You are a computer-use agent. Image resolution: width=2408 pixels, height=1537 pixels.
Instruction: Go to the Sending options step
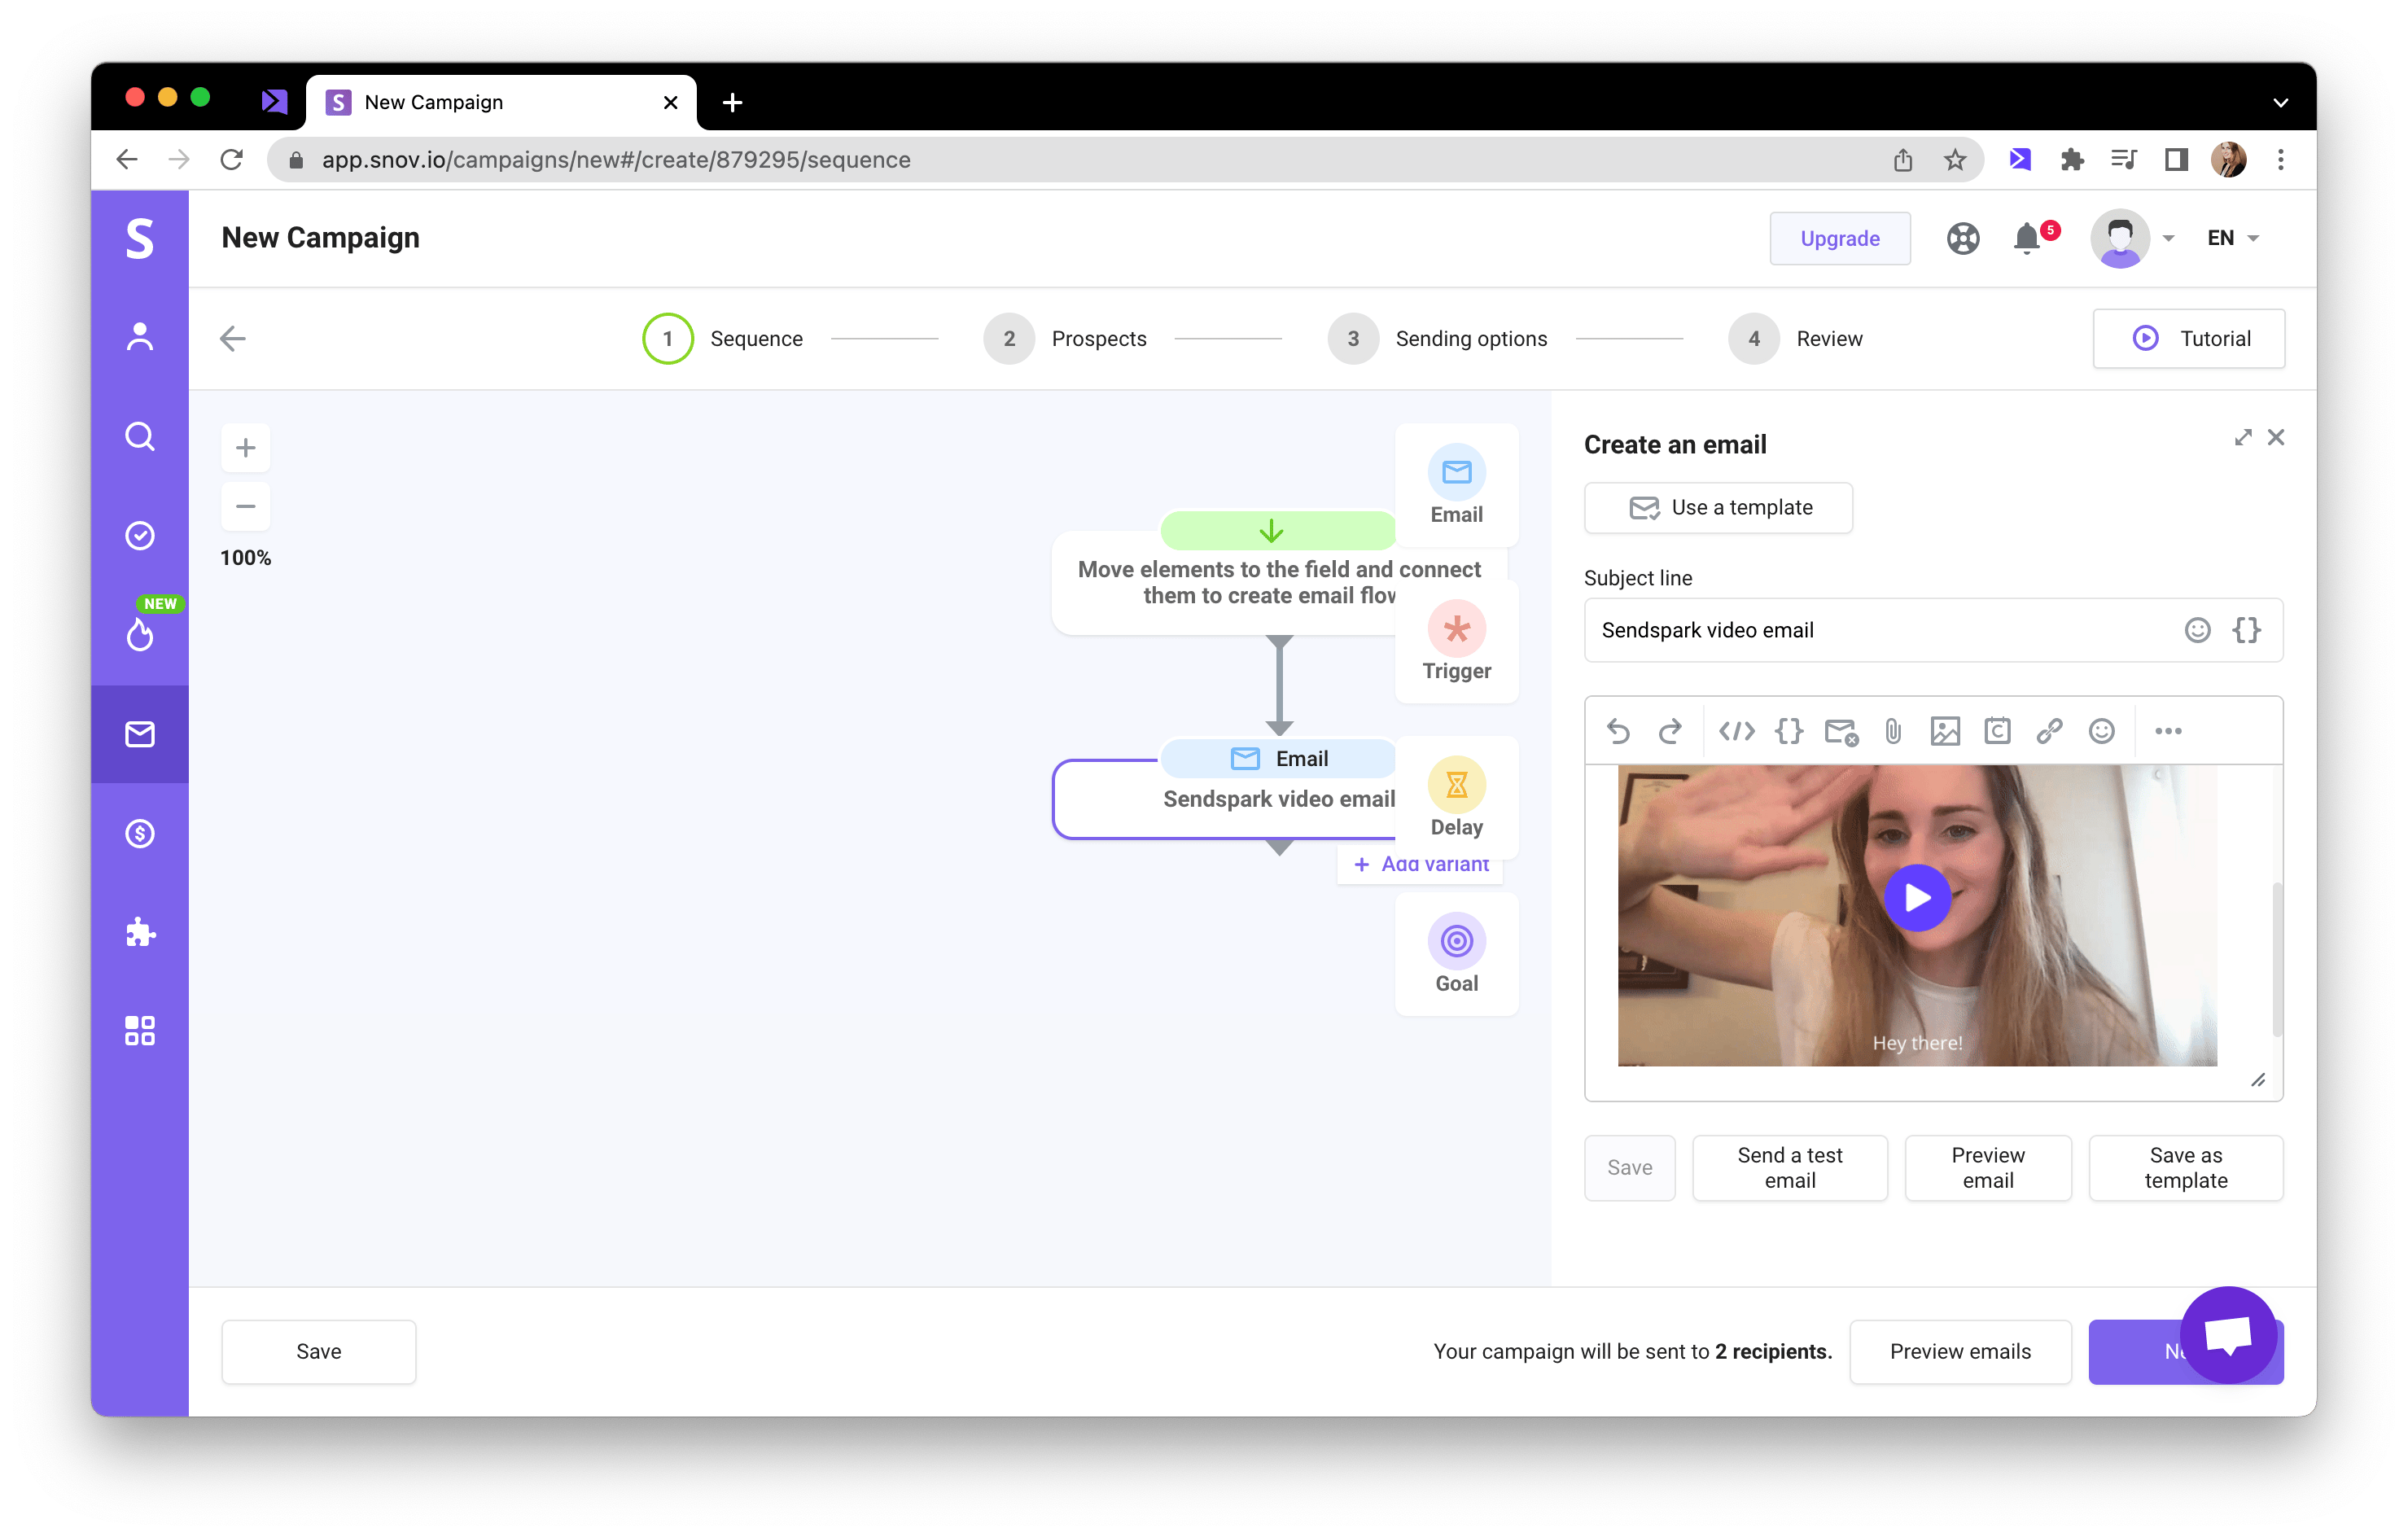[x=1438, y=338]
